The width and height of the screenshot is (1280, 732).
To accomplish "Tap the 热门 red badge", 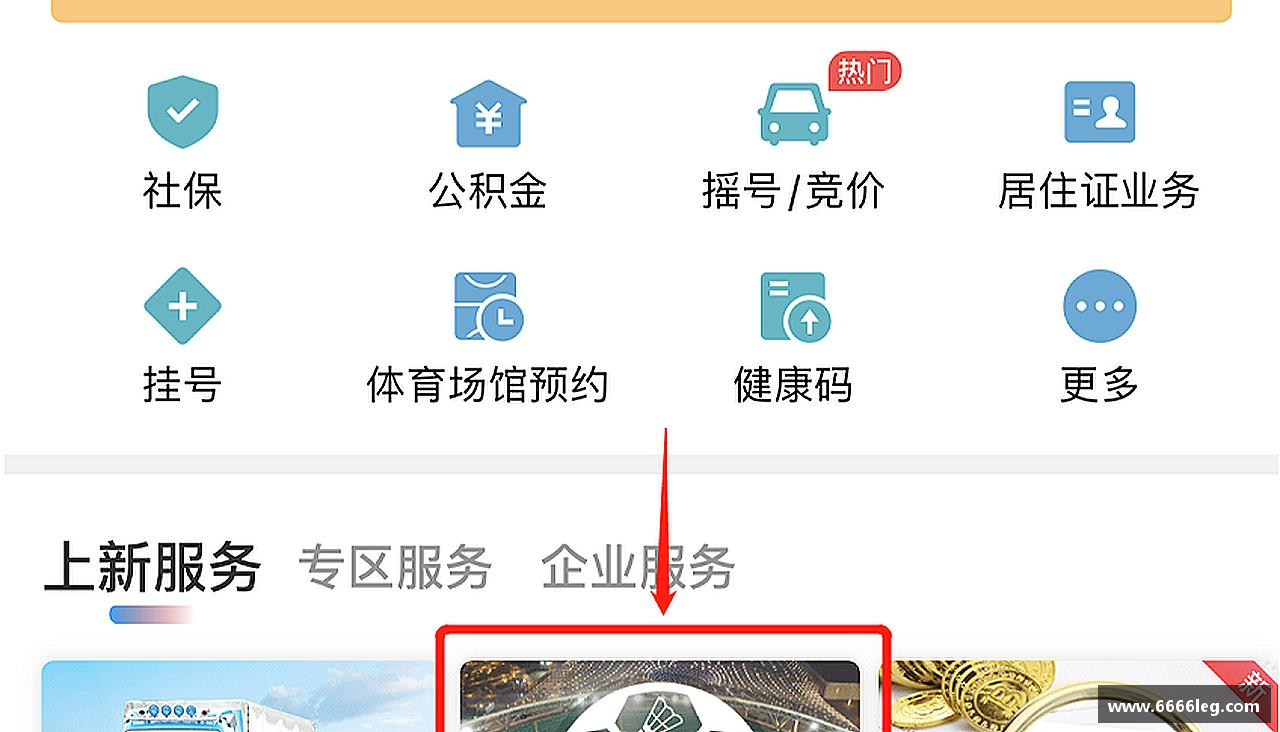I will click(865, 71).
